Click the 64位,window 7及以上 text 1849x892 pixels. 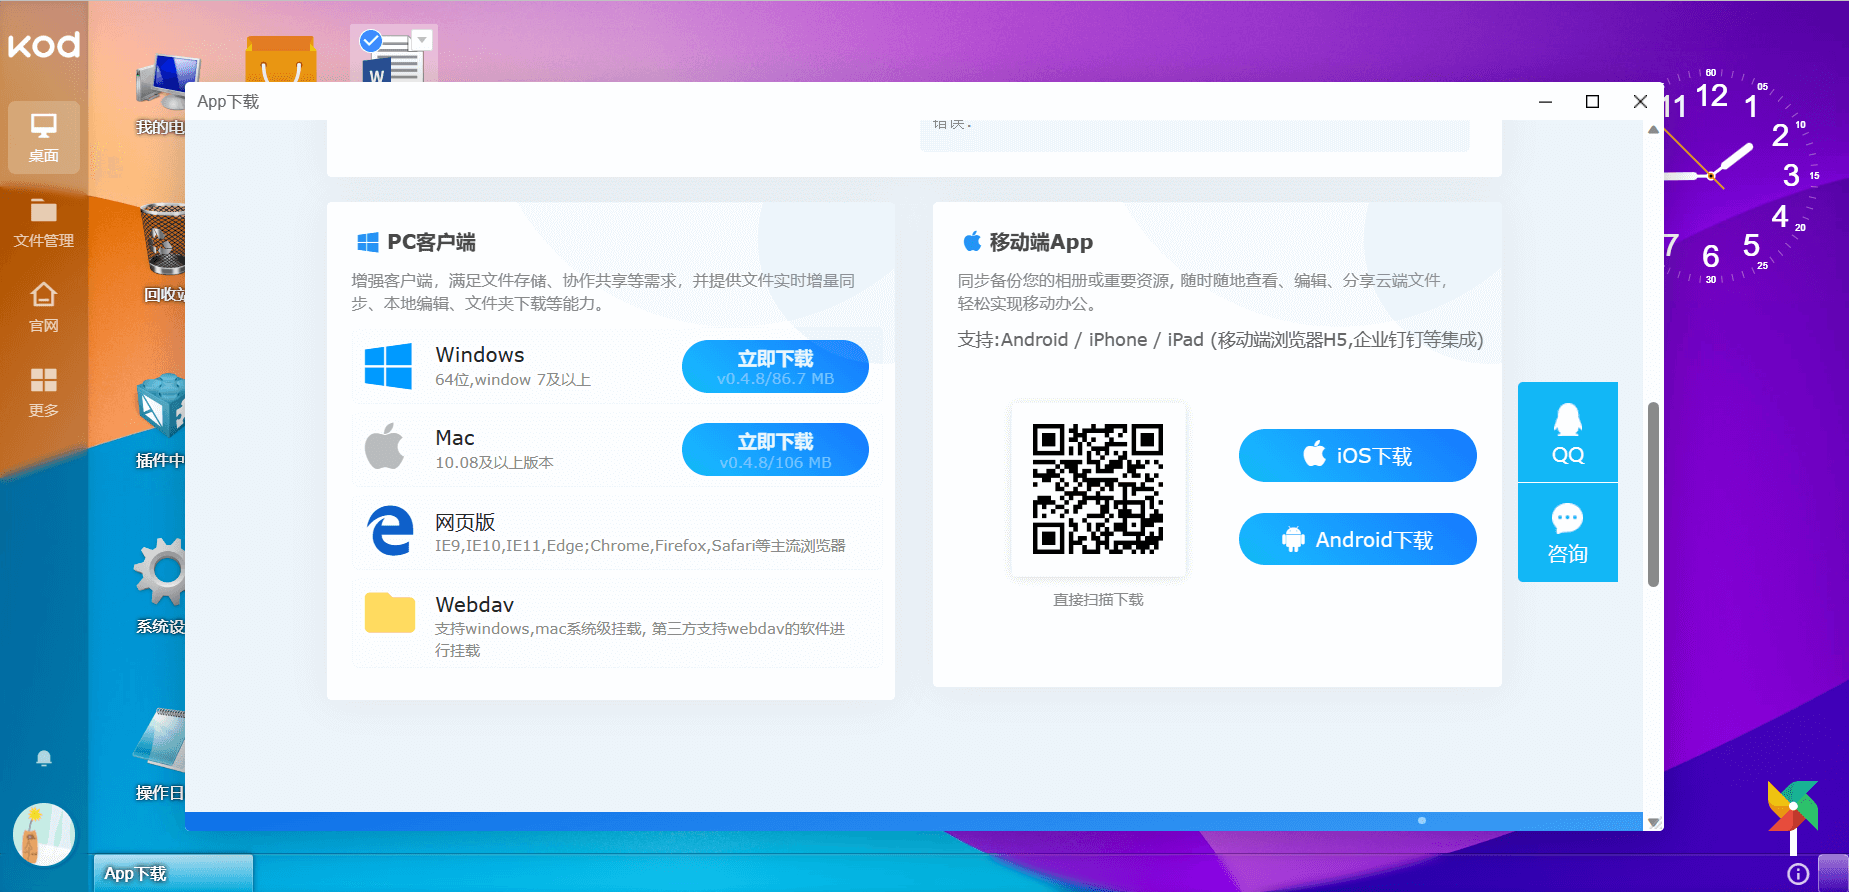513,380
